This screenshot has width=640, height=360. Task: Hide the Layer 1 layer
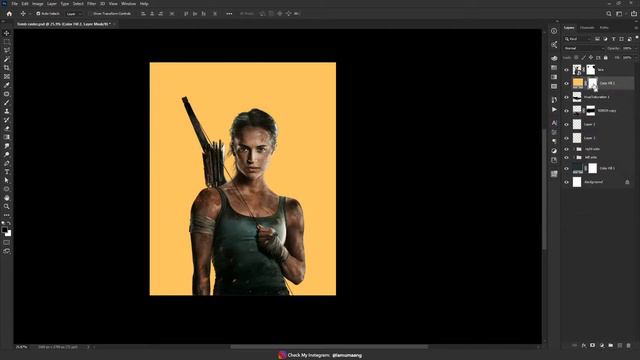click(566, 138)
